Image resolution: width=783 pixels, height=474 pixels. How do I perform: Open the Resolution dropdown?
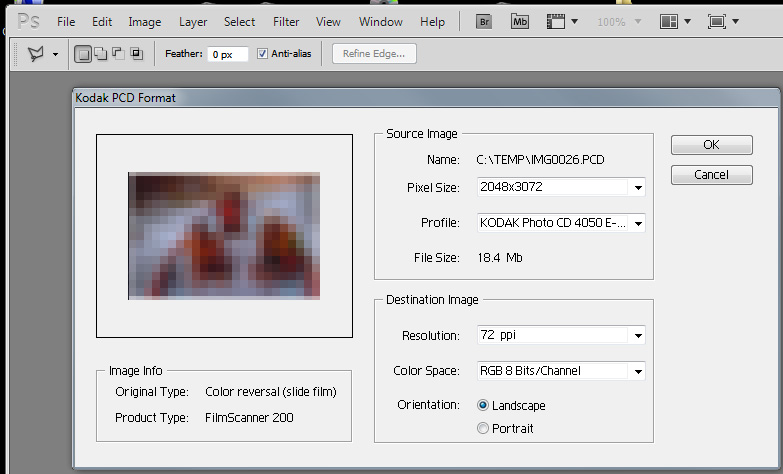click(x=561, y=335)
